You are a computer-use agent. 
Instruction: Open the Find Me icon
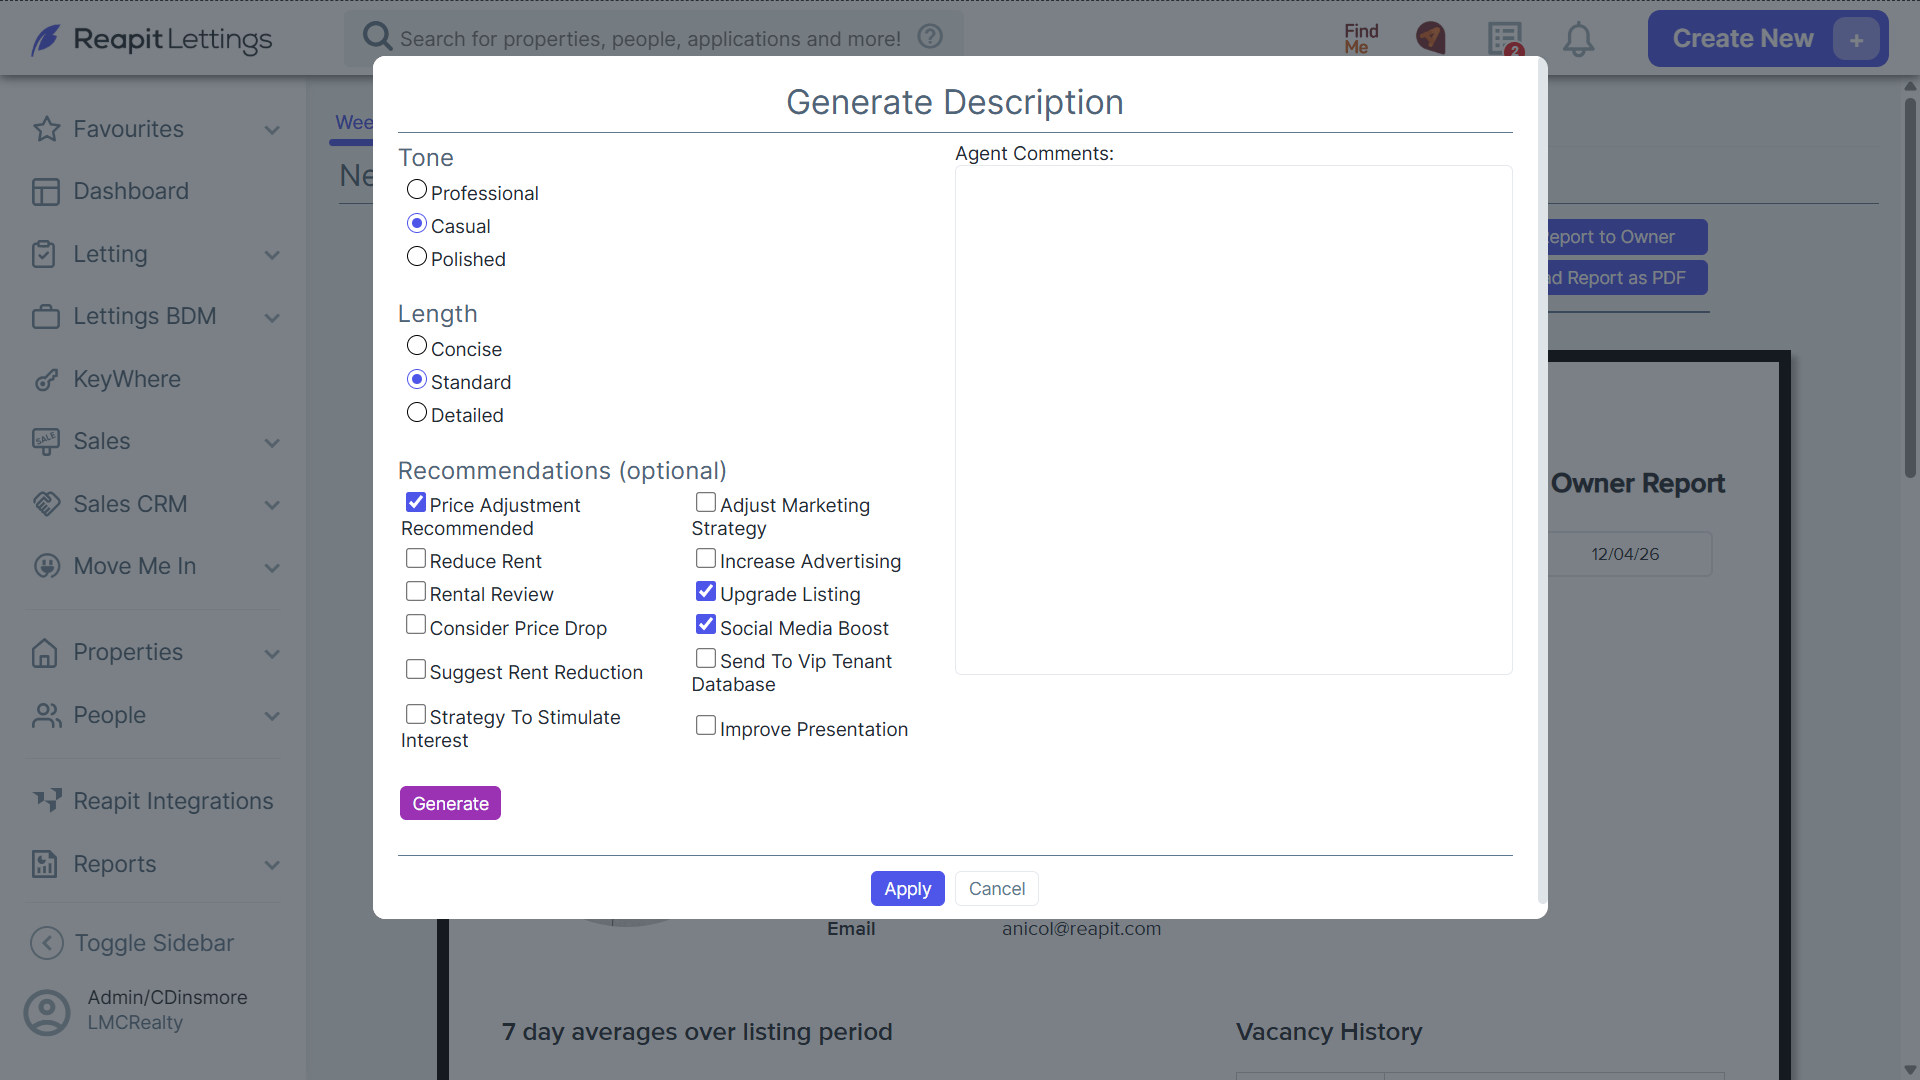[1361, 39]
